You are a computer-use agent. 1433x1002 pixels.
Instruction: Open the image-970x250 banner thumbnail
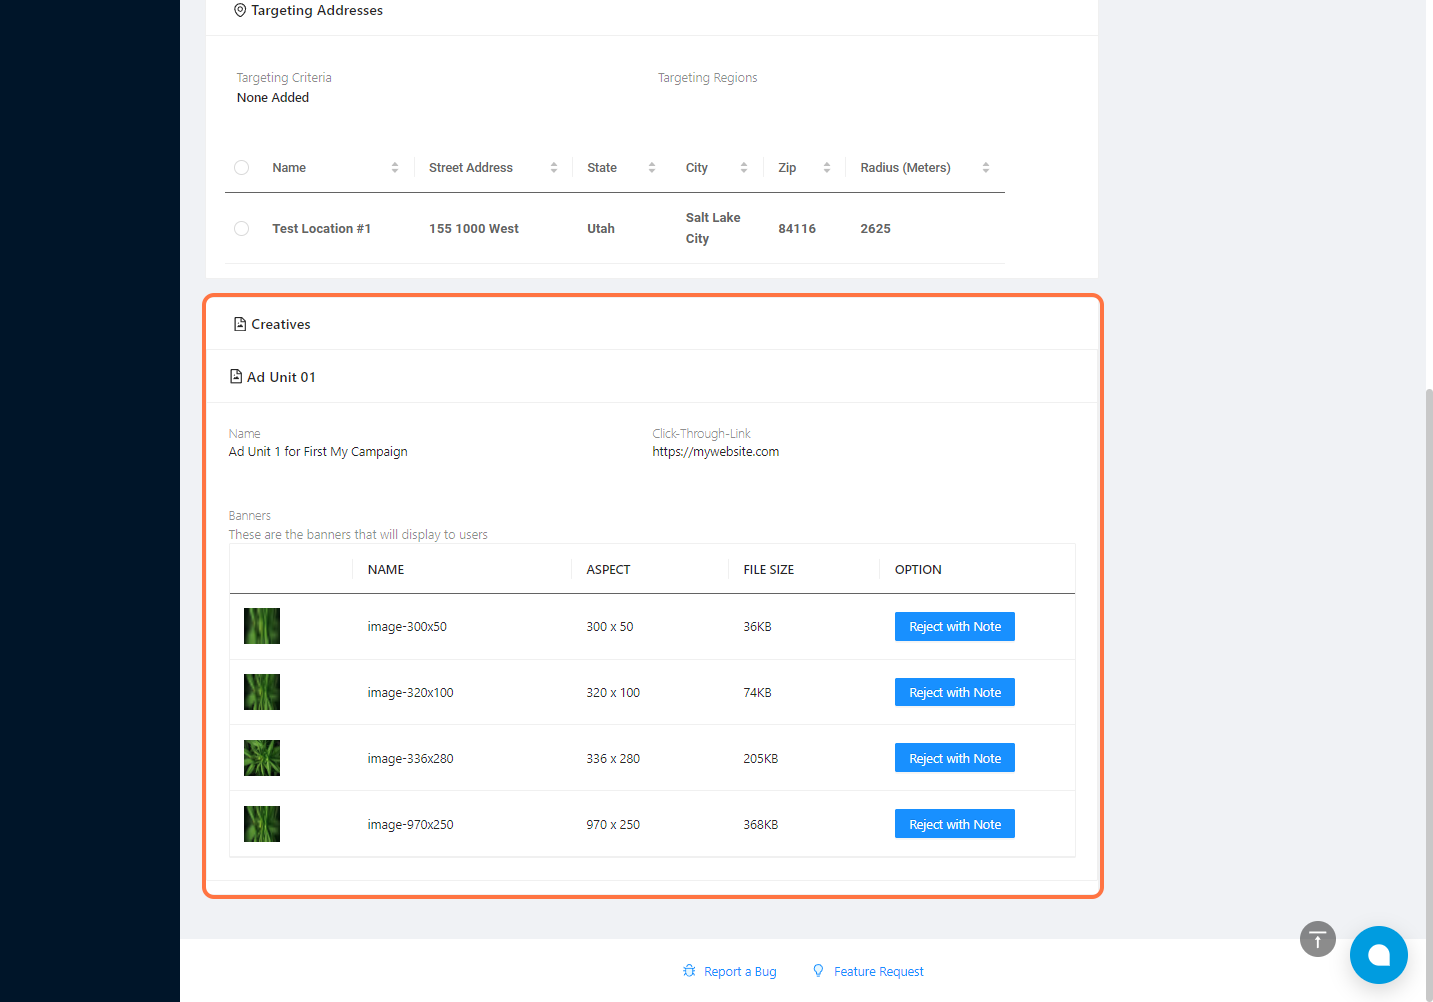click(x=262, y=824)
